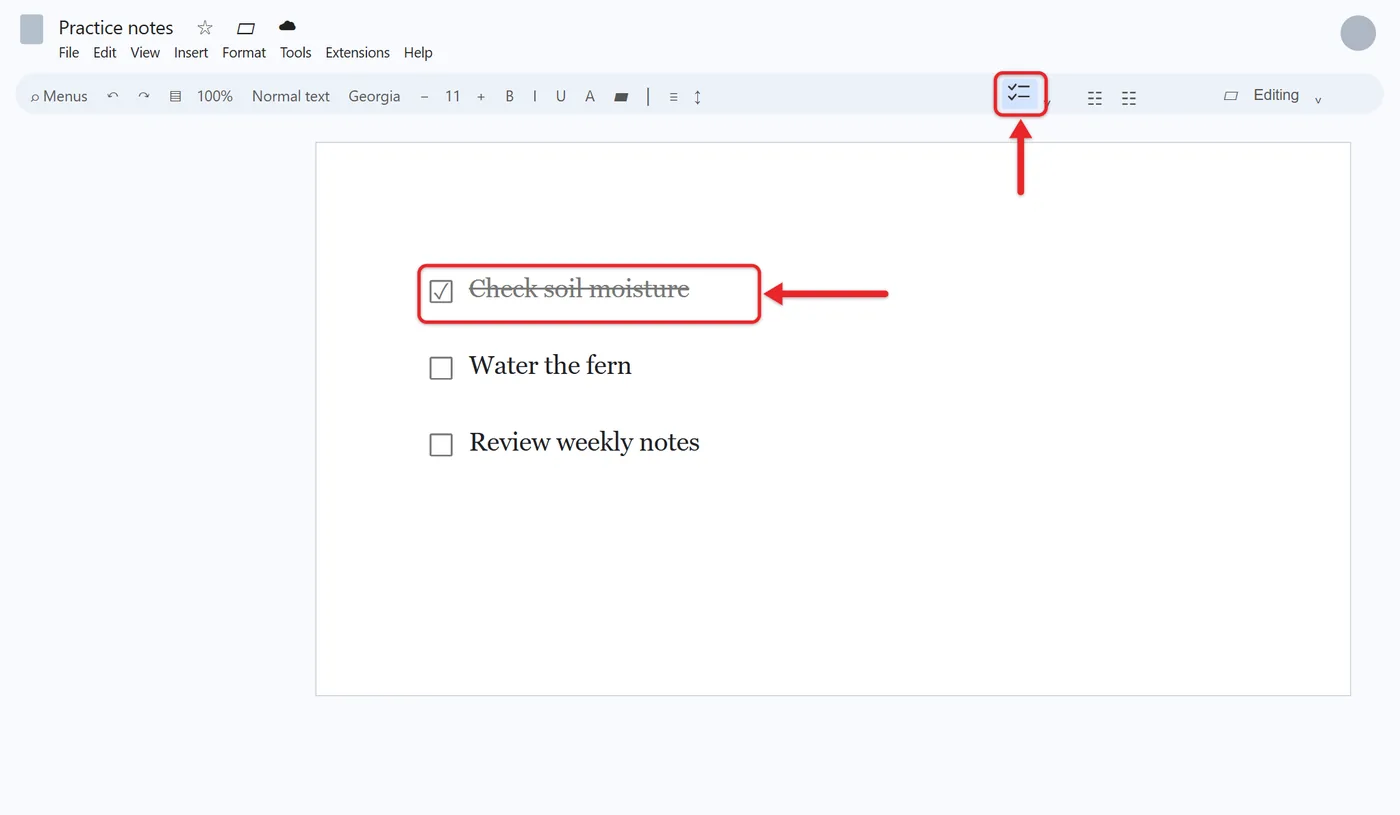Open the Georgia font dropdown

point(374,96)
